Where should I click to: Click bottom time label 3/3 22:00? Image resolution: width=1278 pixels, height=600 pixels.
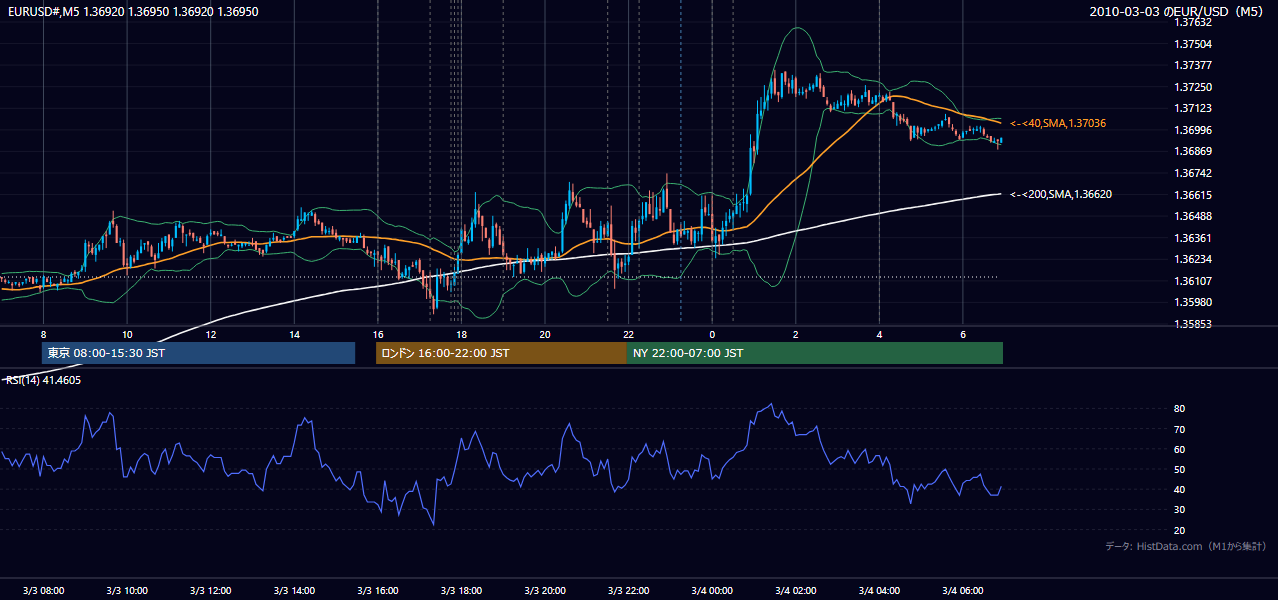pyautogui.click(x=628, y=590)
